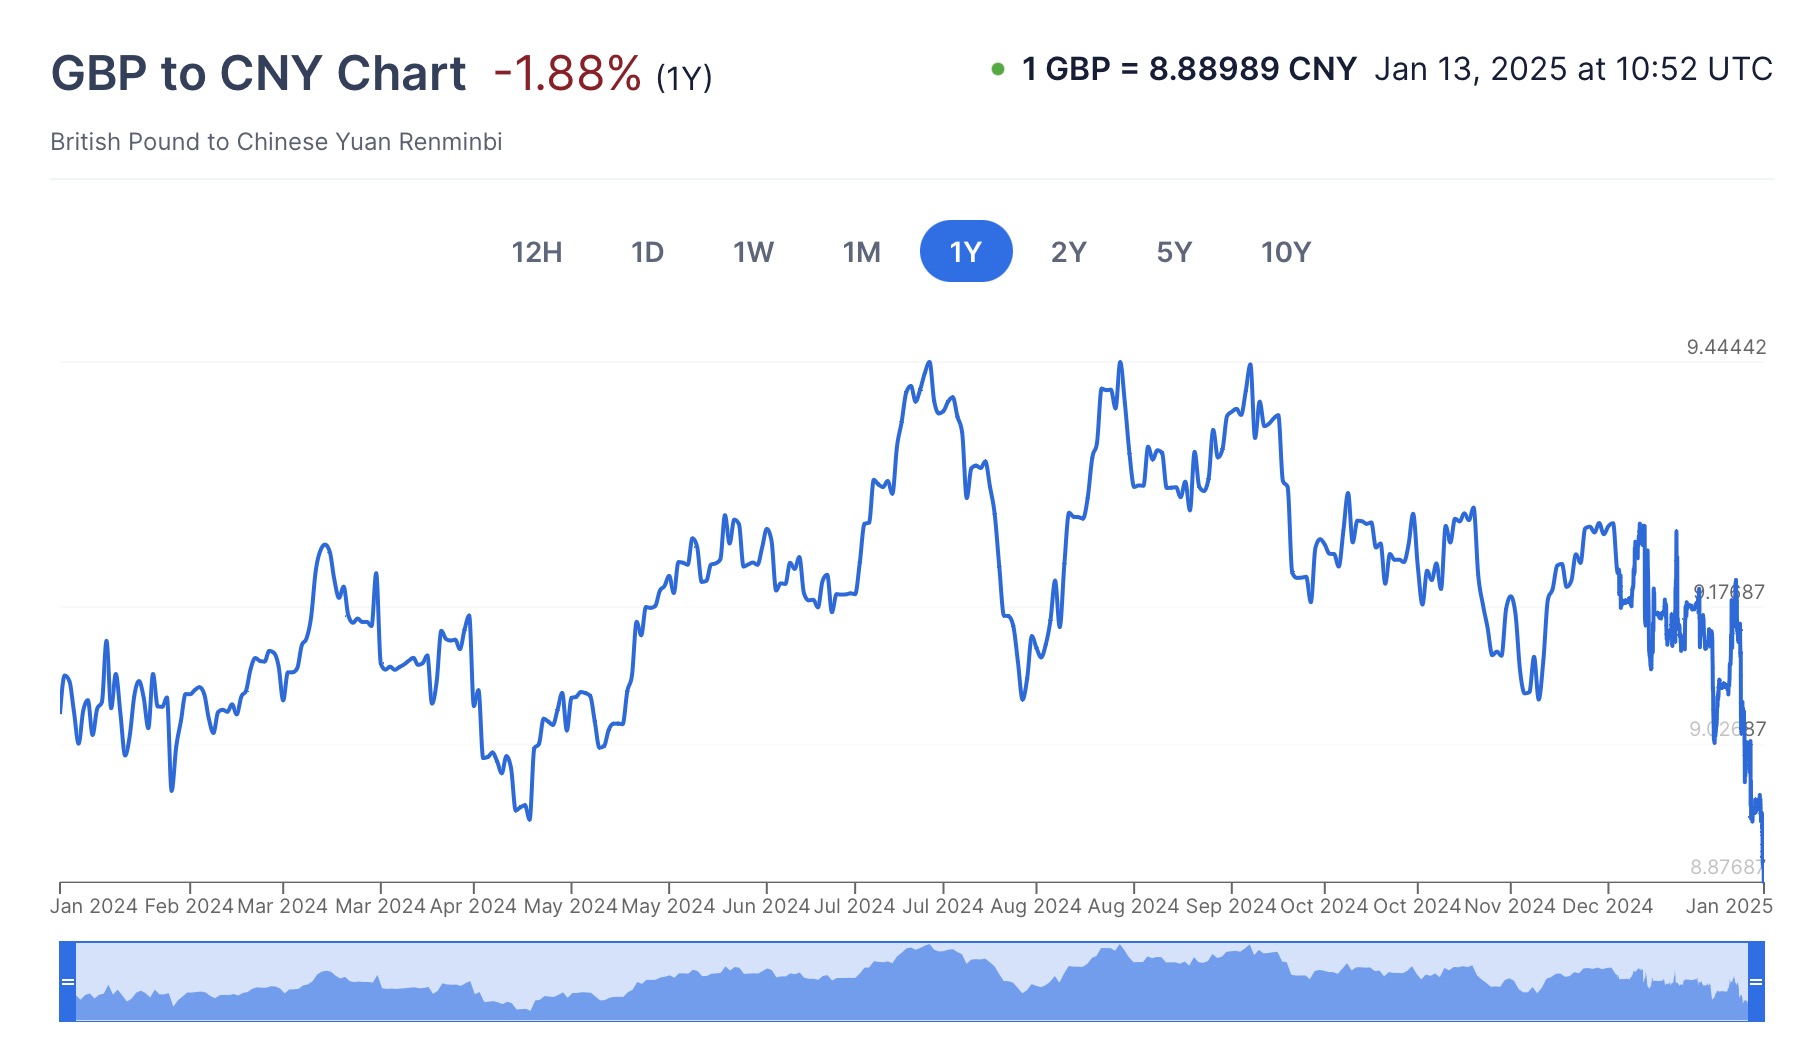Select the 10Y time range
The height and width of the screenshot is (1046, 1818).
pyautogui.click(x=1285, y=252)
